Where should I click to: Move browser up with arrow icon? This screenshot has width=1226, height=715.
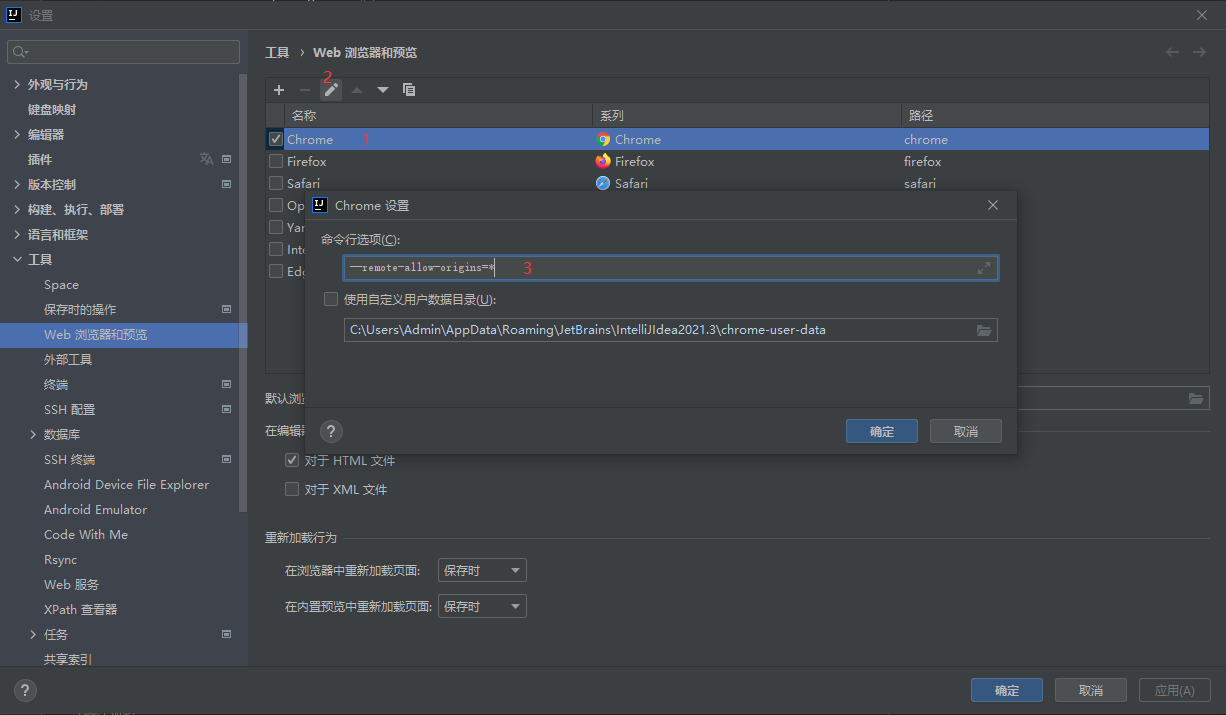pyautogui.click(x=357, y=90)
